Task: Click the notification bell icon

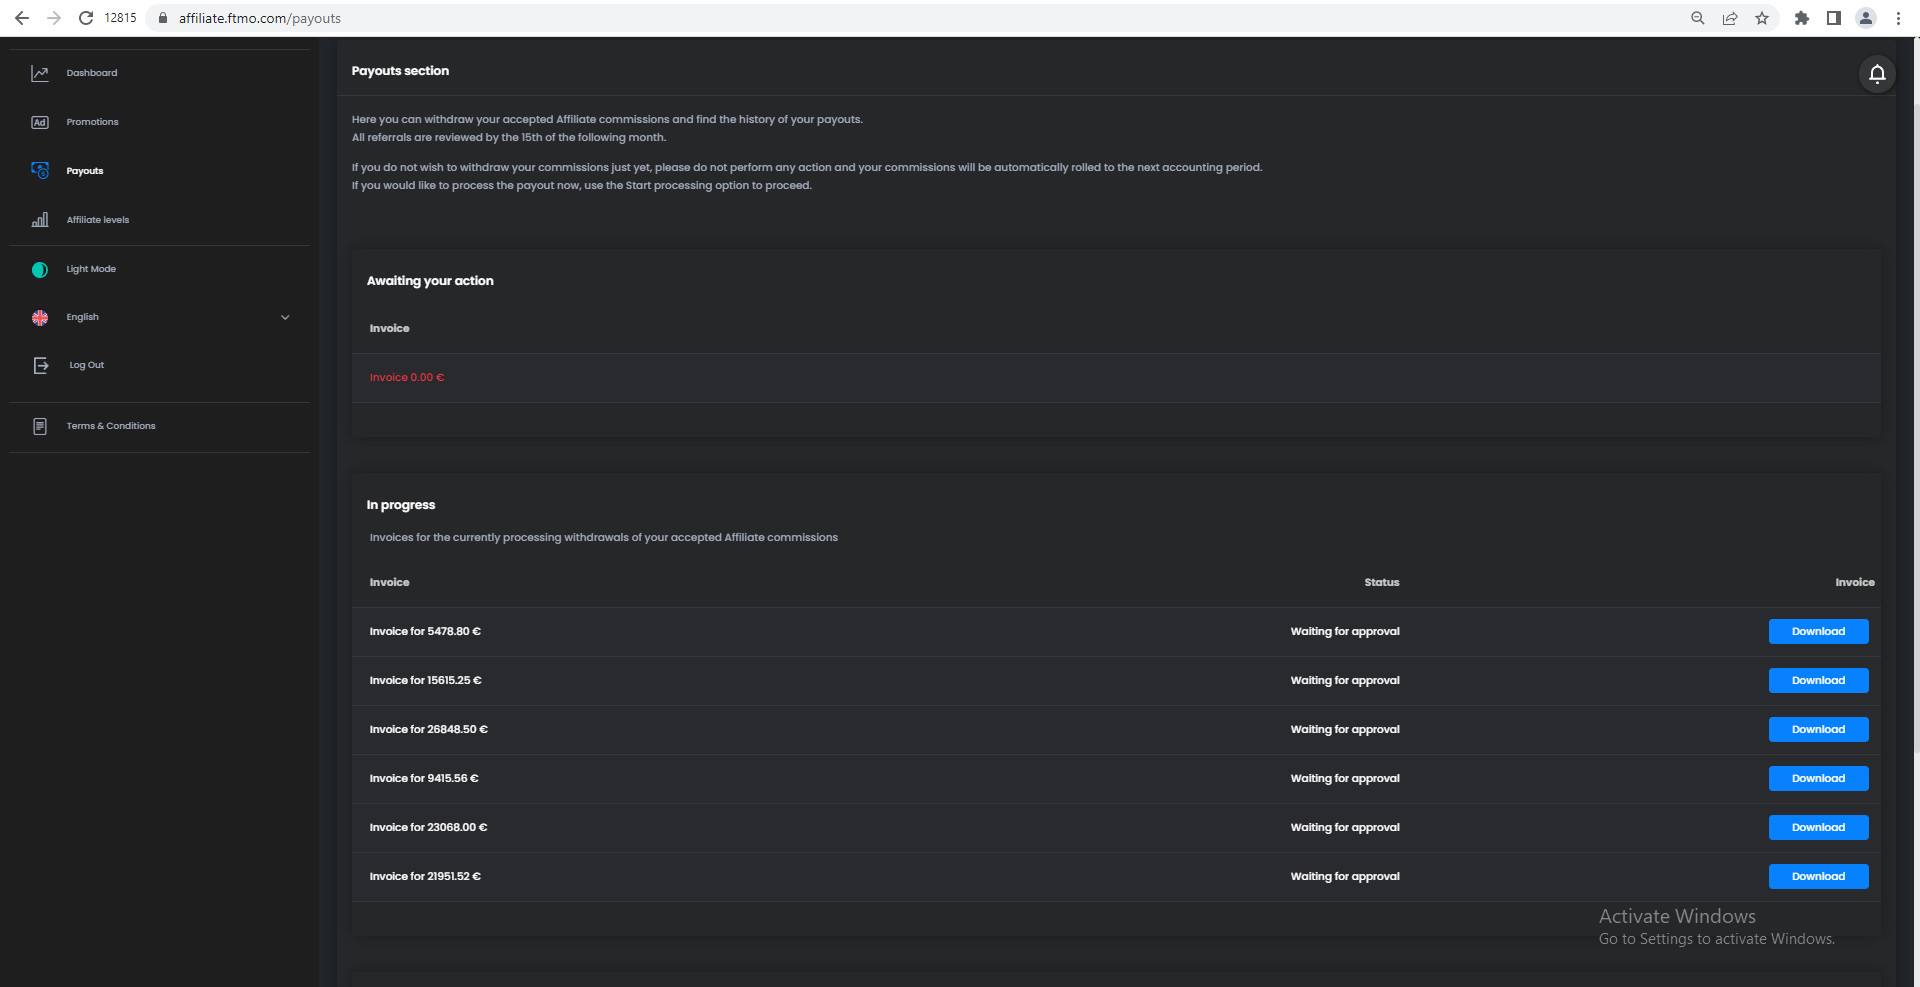Action: pyautogui.click(x=1877, y=74)
